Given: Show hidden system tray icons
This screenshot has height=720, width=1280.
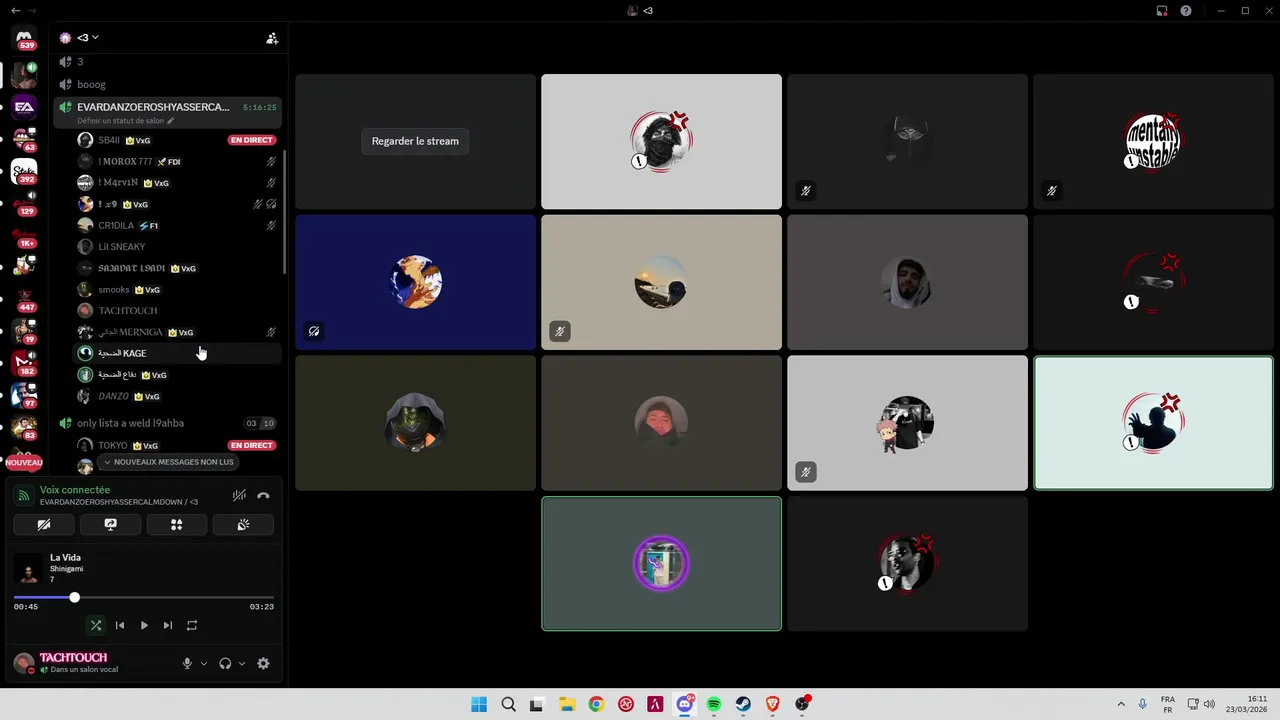Looking at the screenshot, I should [x=1121, y=704].
